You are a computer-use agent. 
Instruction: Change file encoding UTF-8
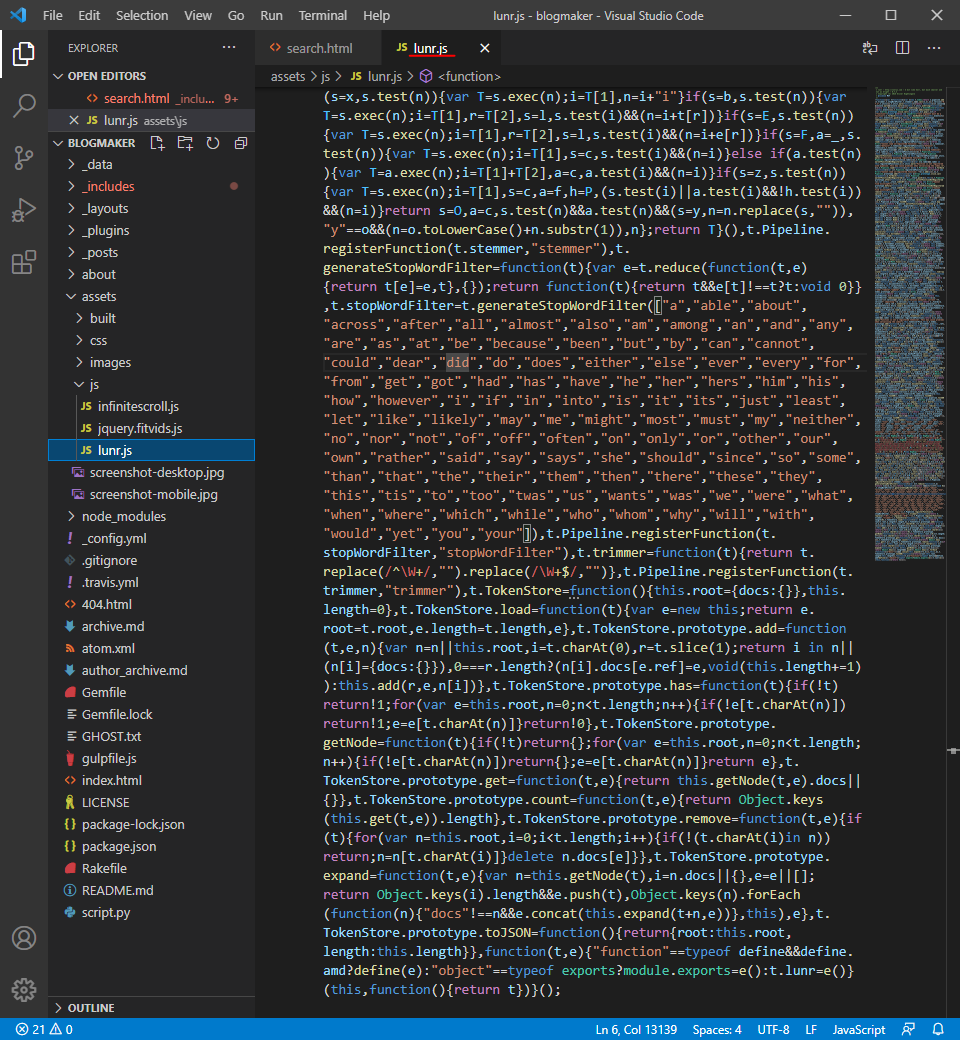(773, 1029)
